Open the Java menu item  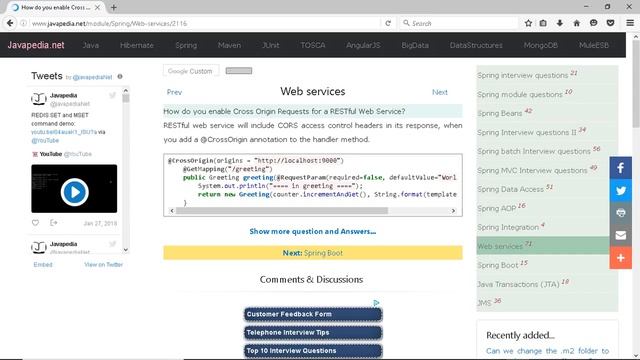coord(91,45)
